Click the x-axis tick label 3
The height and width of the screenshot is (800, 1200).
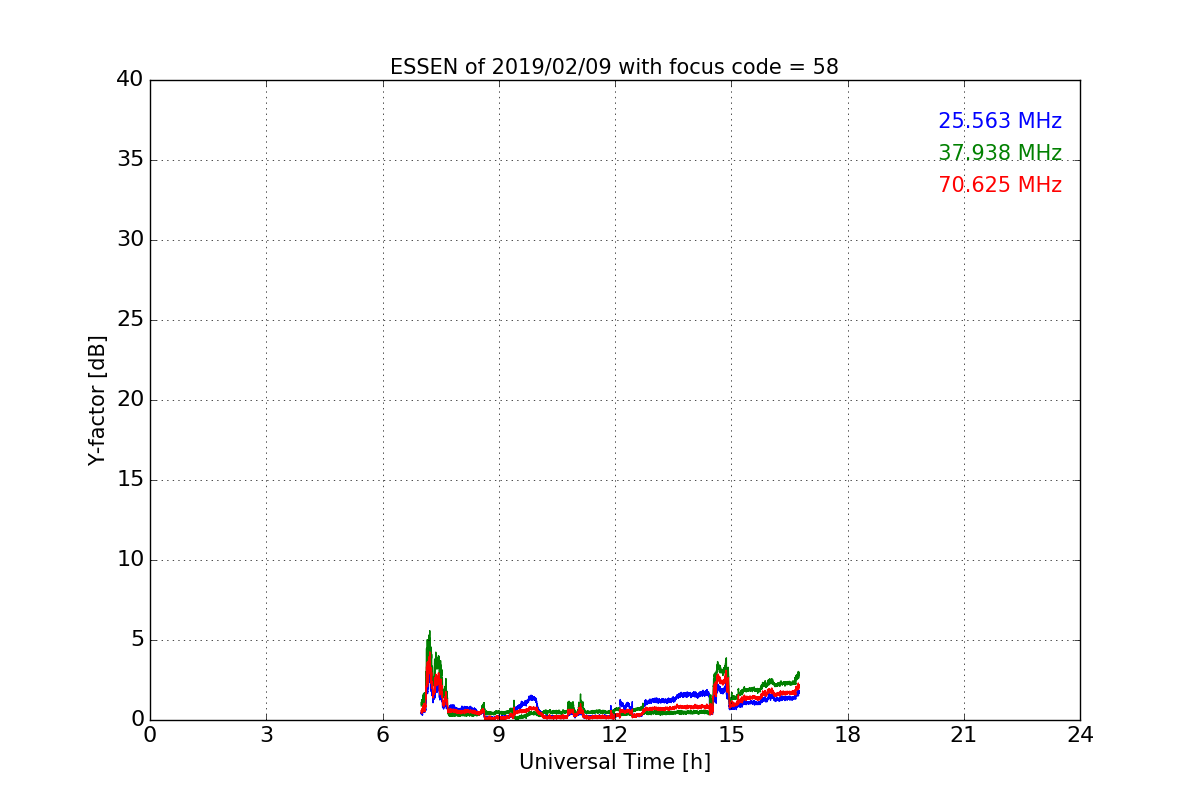coord(266,735)
